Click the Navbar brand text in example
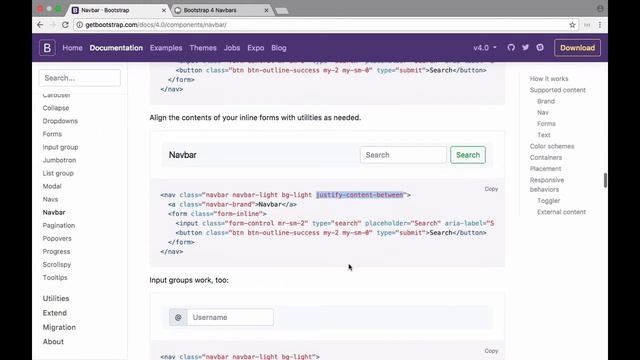Viewport: 640px width, 360px height. 182,155
